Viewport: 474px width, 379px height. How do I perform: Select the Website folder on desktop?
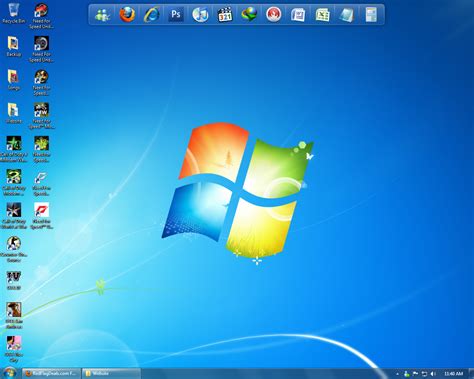click(13, 113)
